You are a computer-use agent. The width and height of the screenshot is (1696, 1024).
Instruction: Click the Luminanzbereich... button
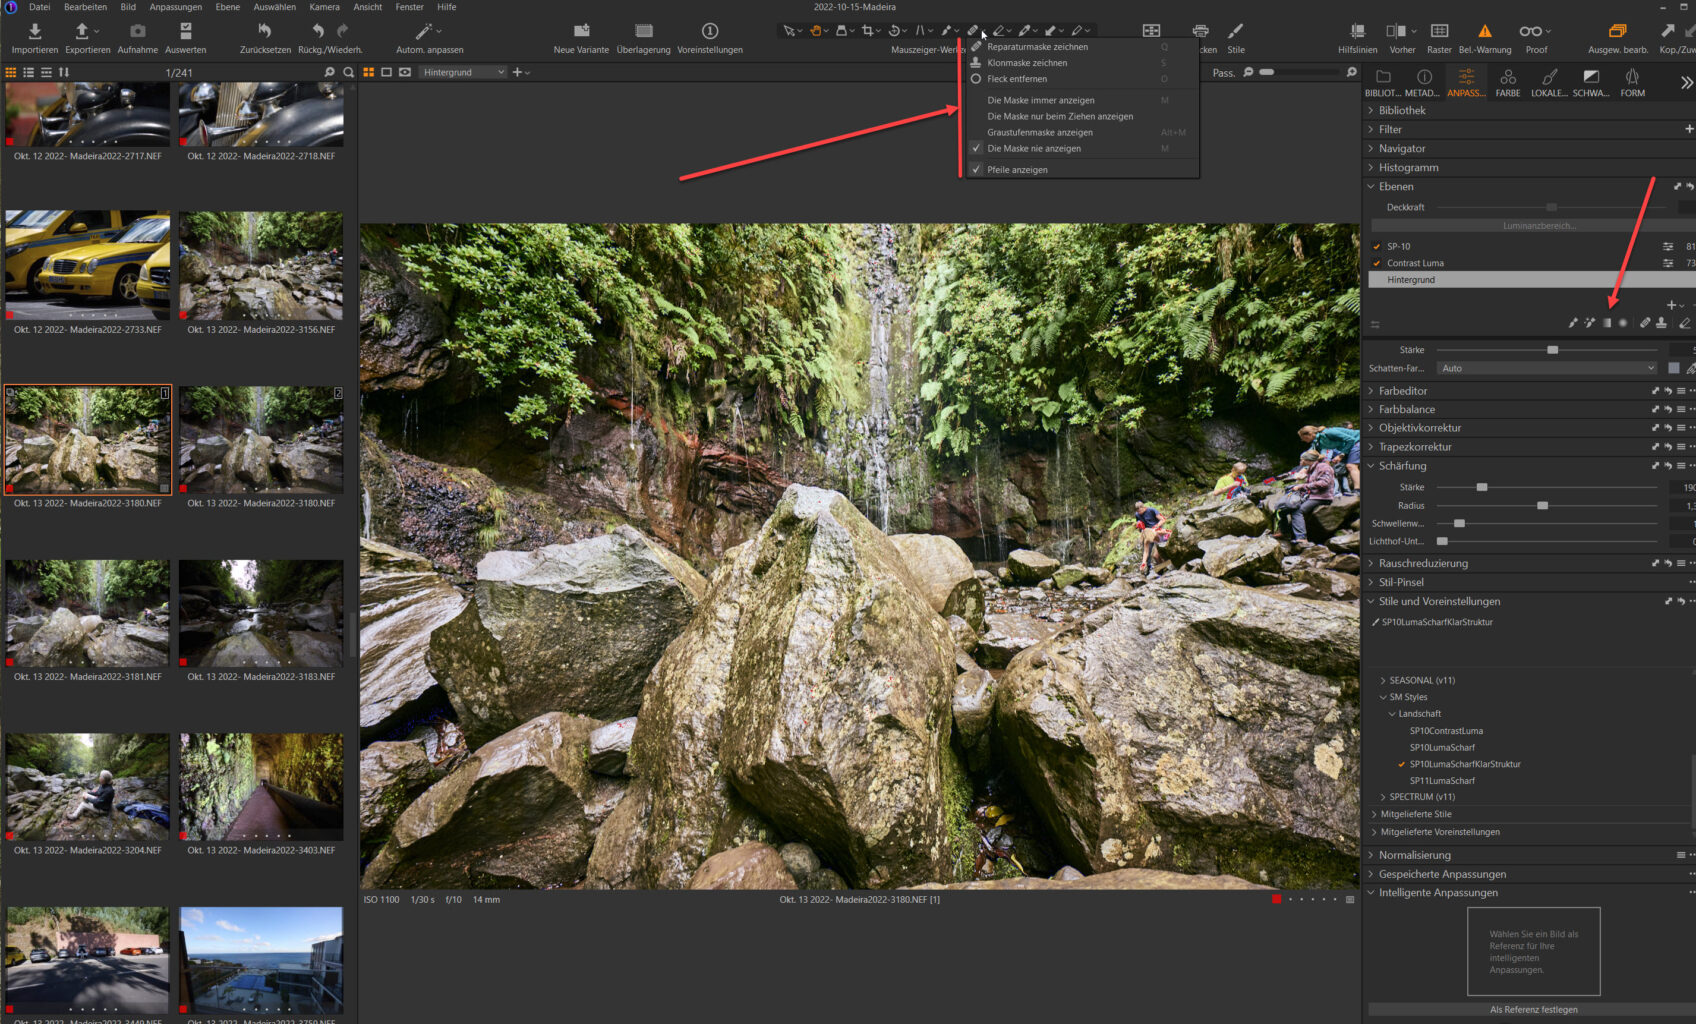coord(1538,226)
